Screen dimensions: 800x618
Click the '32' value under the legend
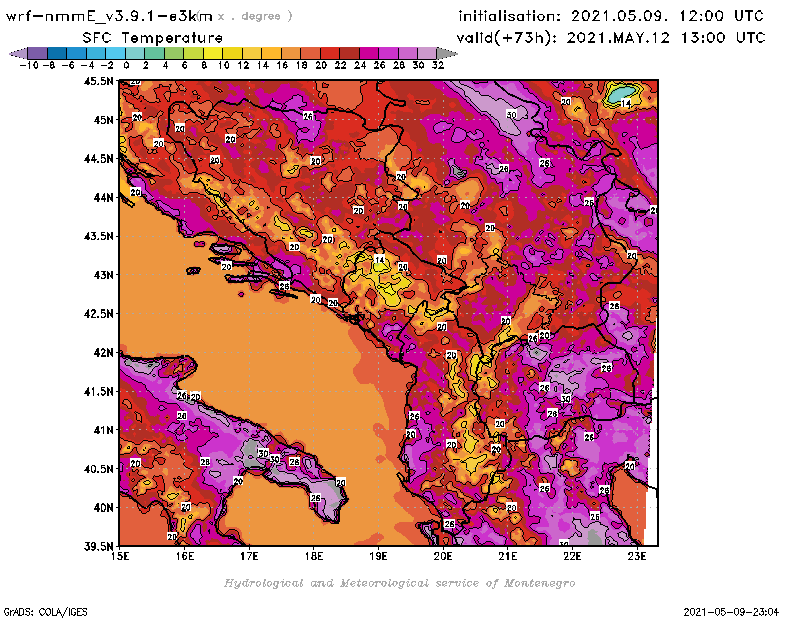[x=438, y=65]
